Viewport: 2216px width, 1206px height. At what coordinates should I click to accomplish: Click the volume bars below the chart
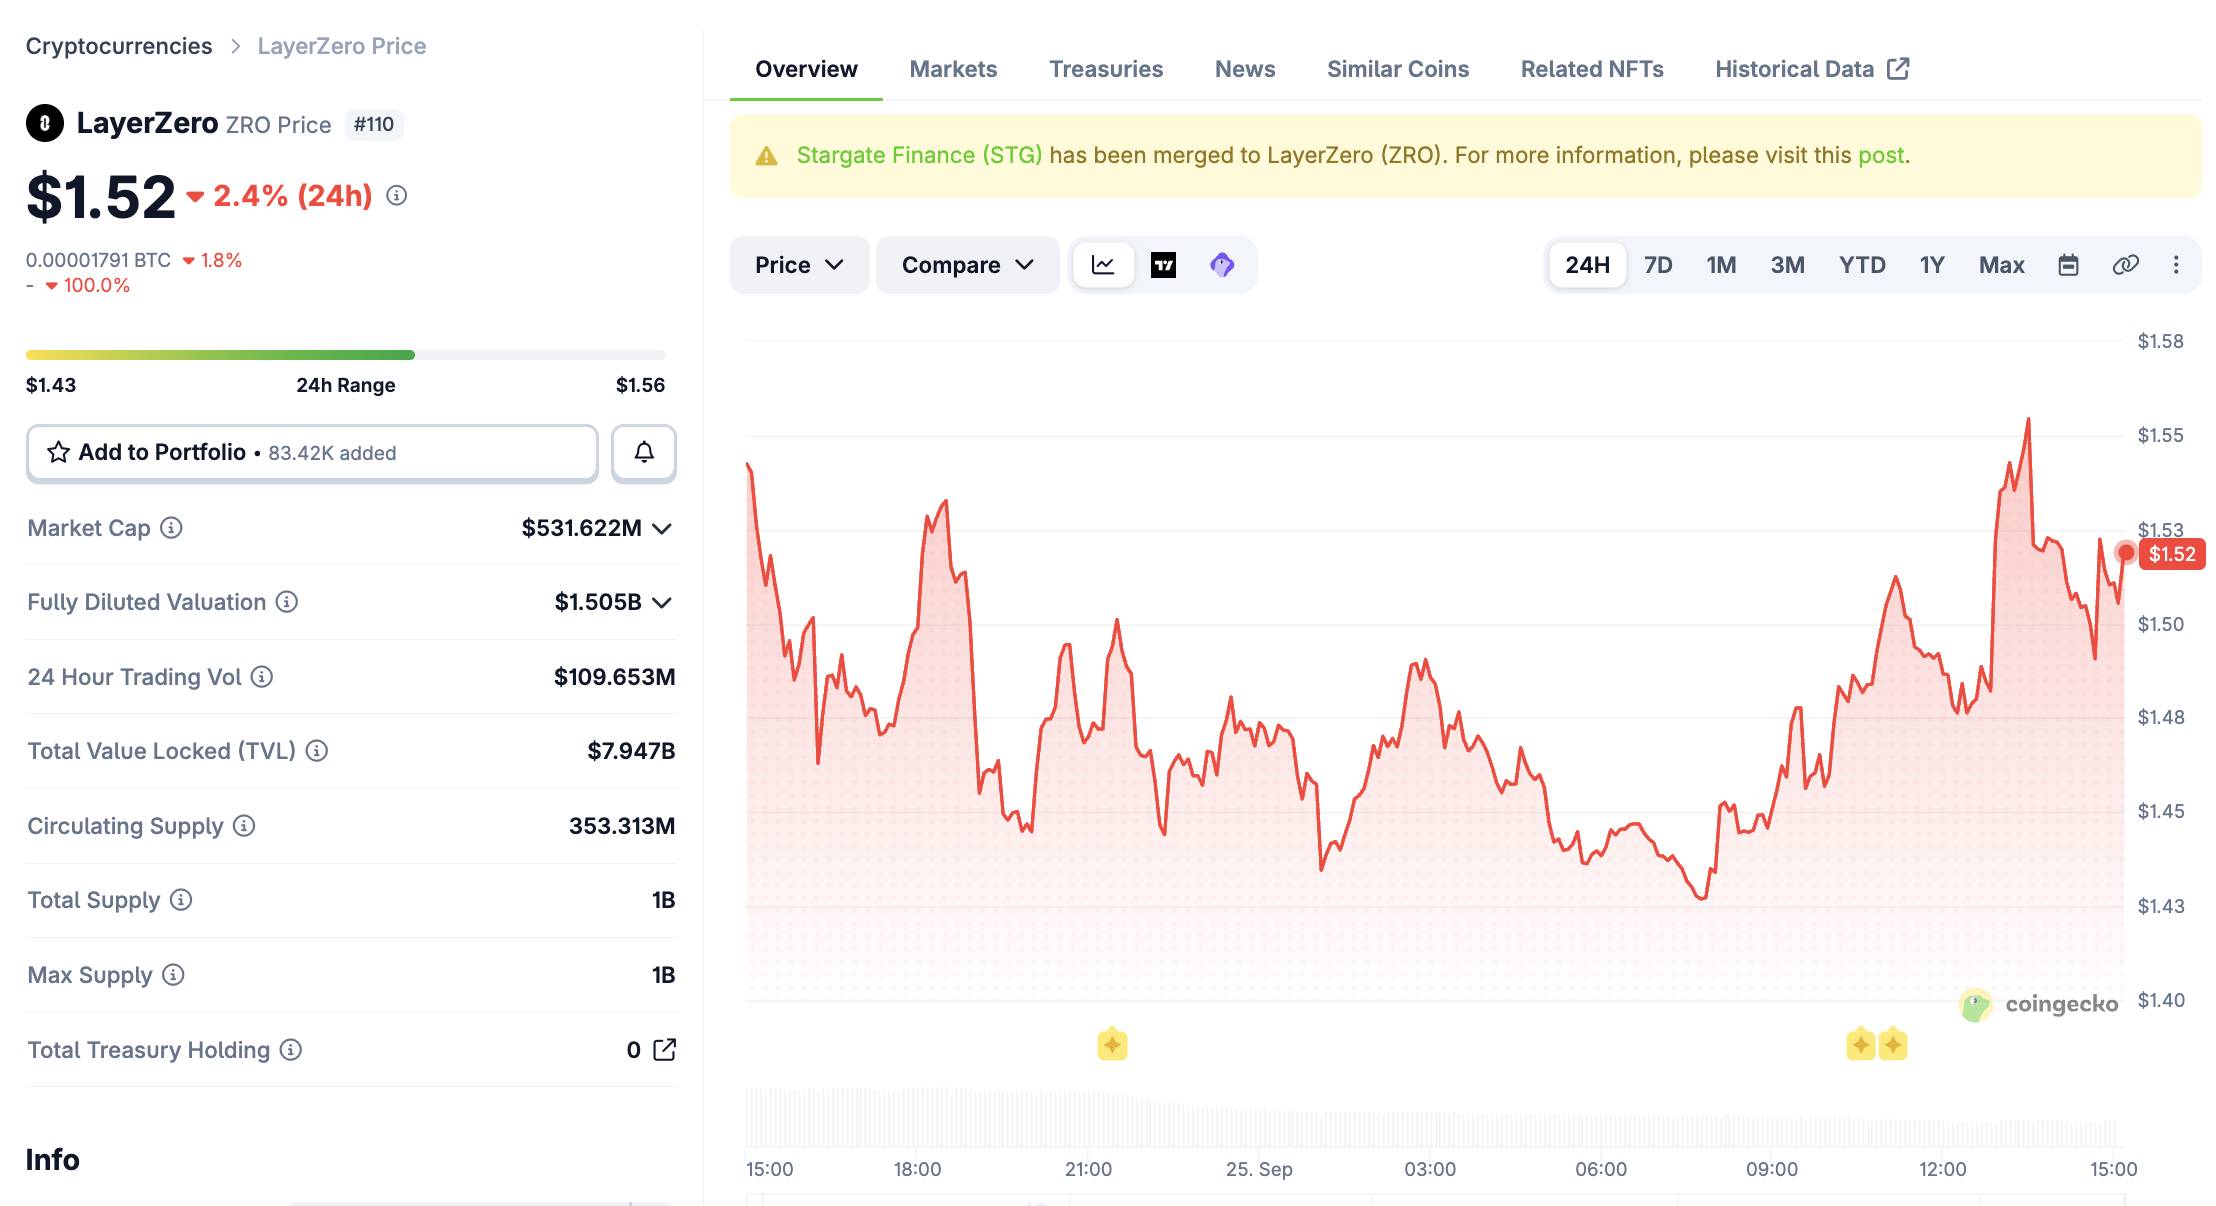[1434, 1118]
